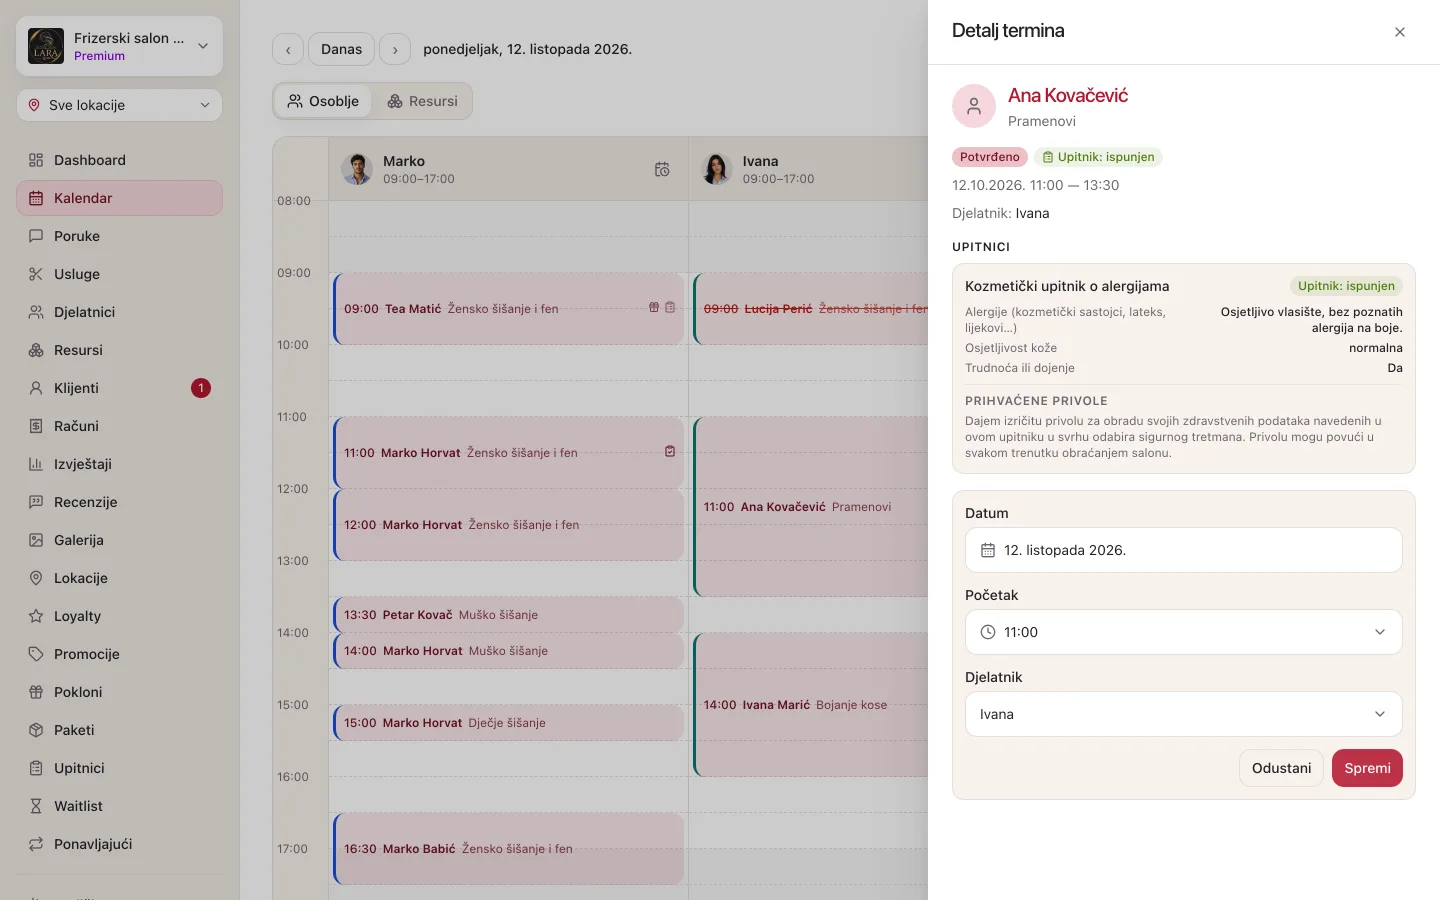This screenshot has height=900, width=1440.
Task: Open Ponavljajući recurring appointments
Action: tap(119, 844)
